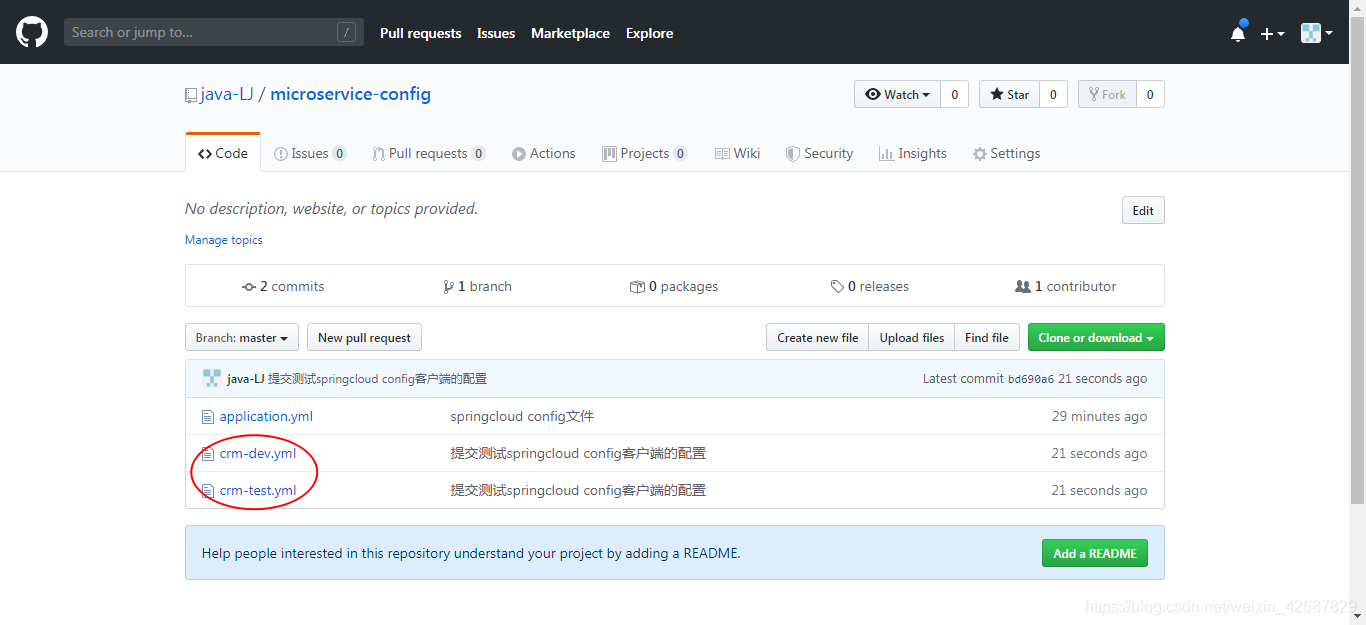View fork count next to Fork
1366x625 pixels.
[1150, 94]
